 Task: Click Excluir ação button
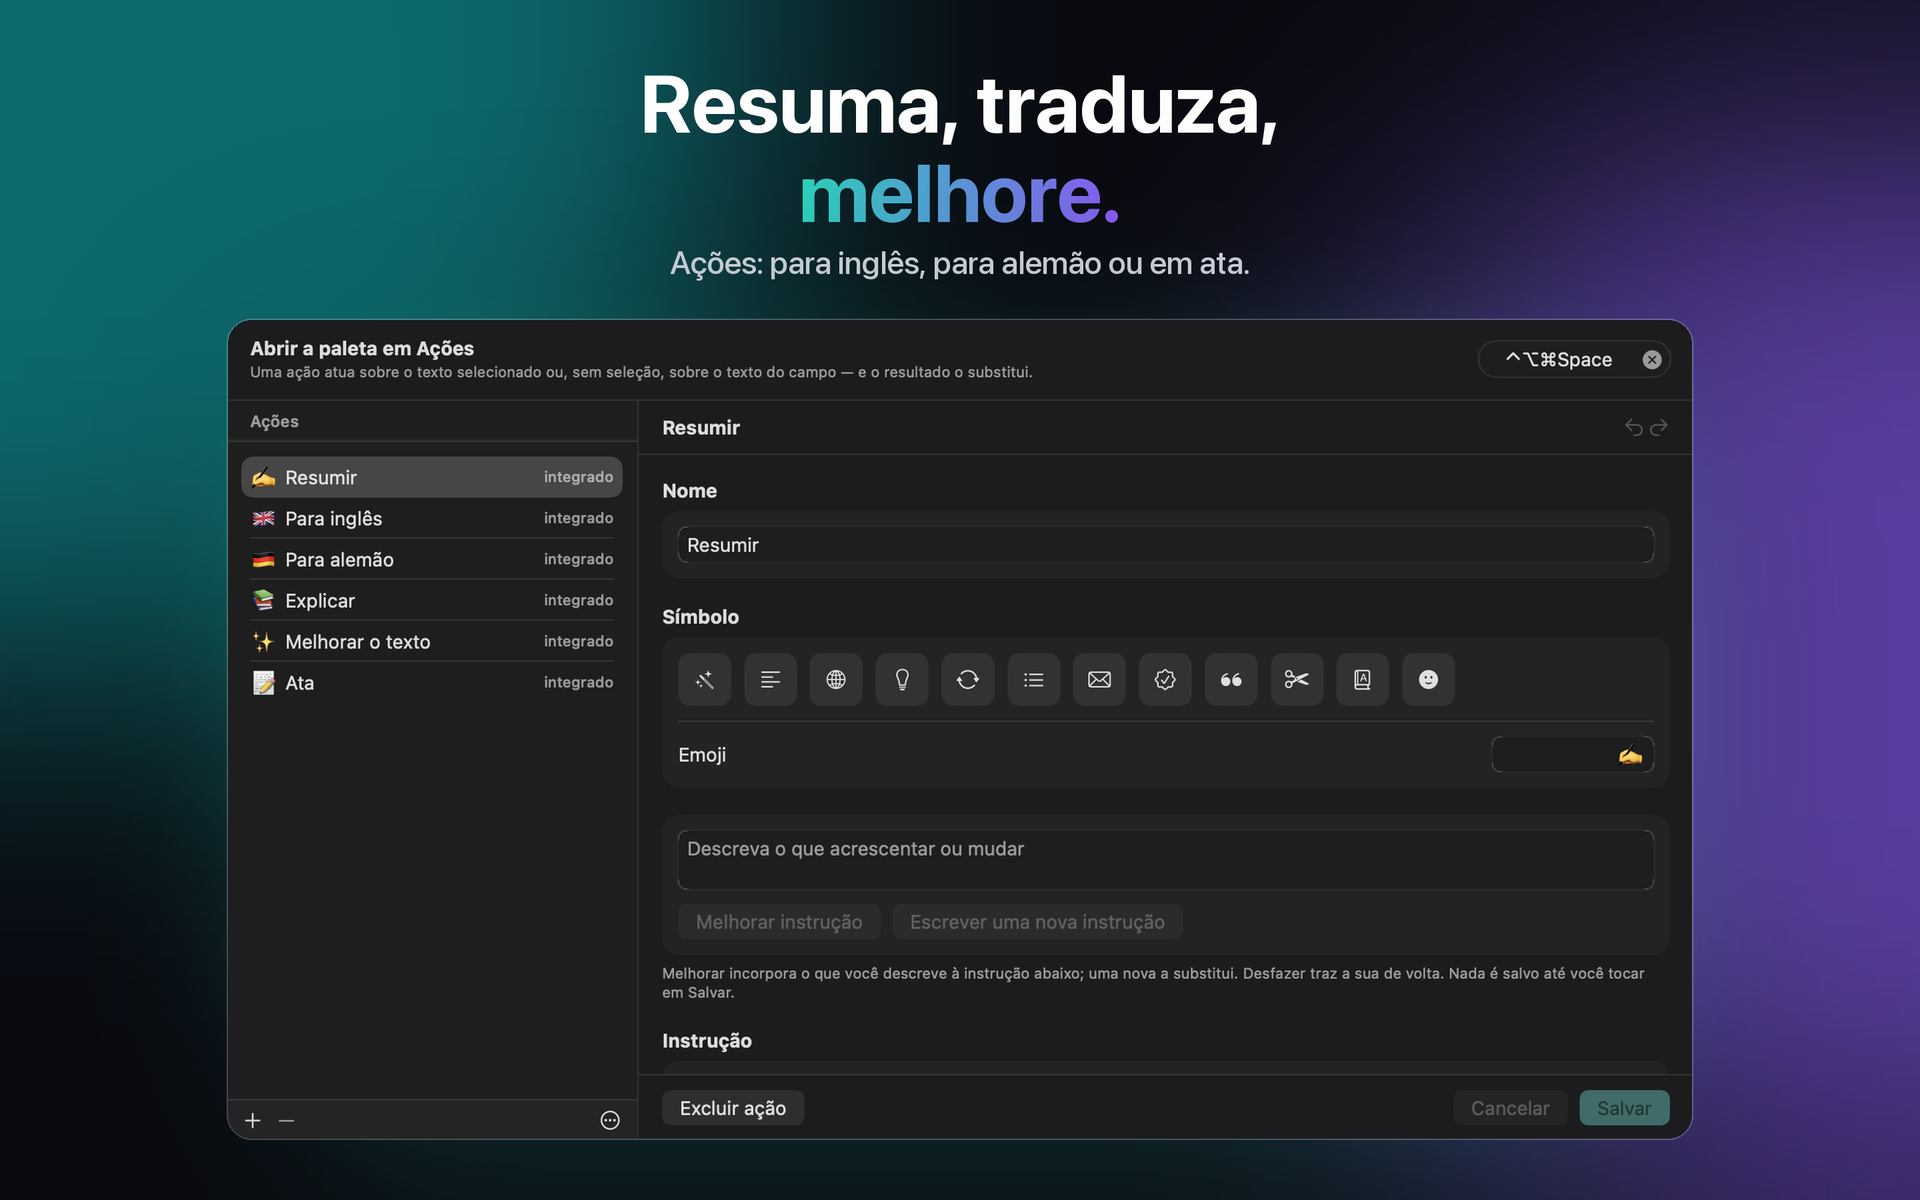coord(733,1108)
